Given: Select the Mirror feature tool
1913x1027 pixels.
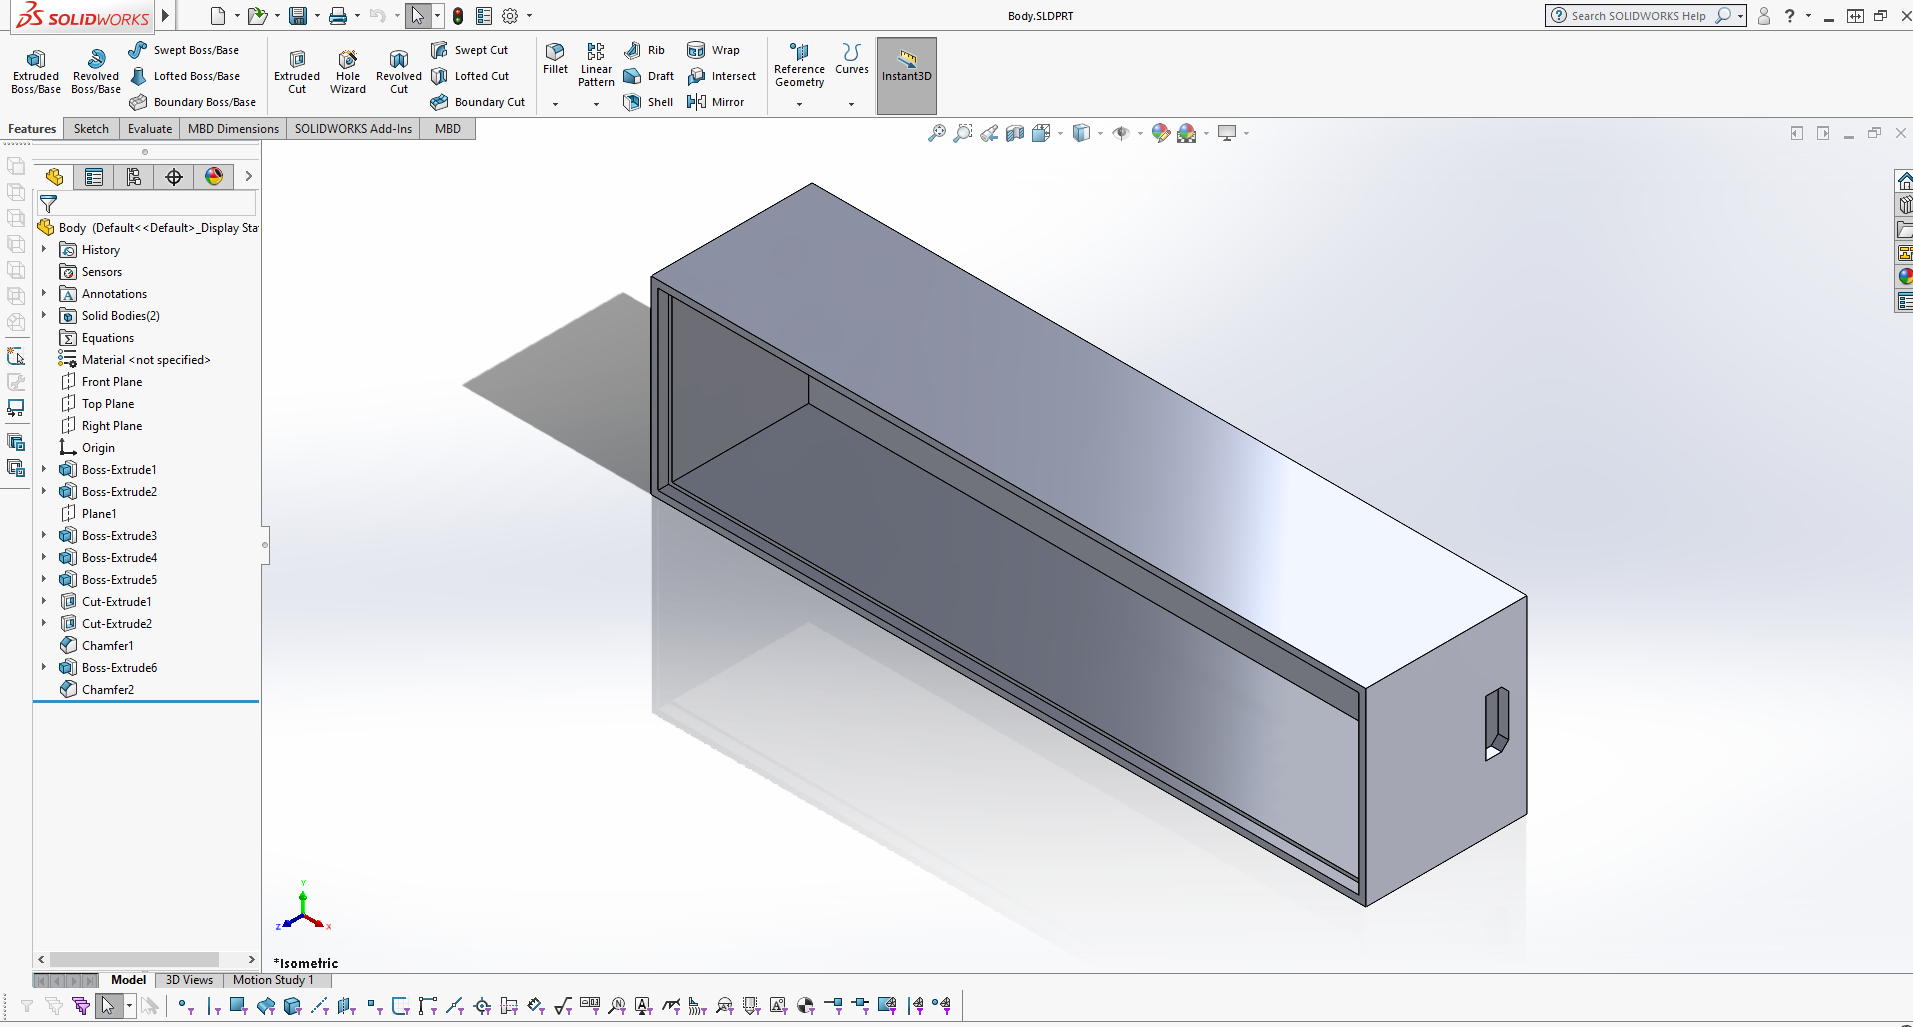Looking at the screenshot, I should (717, 101).
